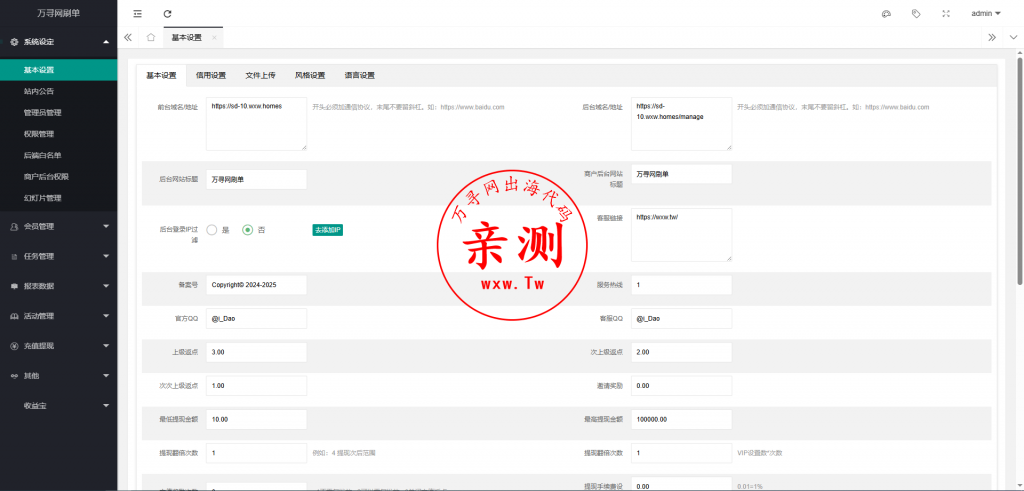
Task: Toggle fullscreen with the expand icon
Action: coord(946,13)
